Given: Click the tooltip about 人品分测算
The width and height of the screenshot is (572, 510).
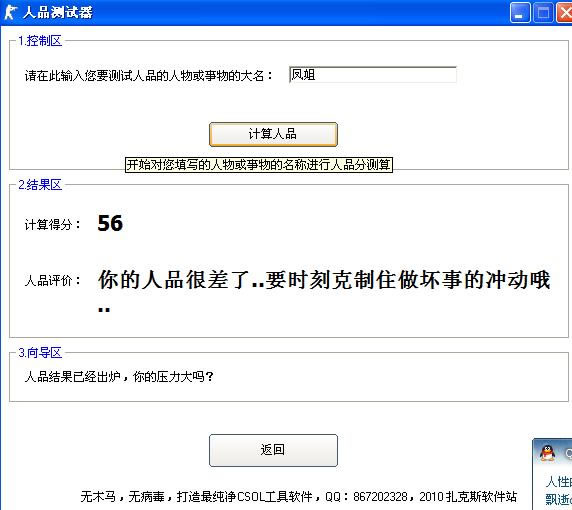Looking at the screenshot, I should coord(259,165).
